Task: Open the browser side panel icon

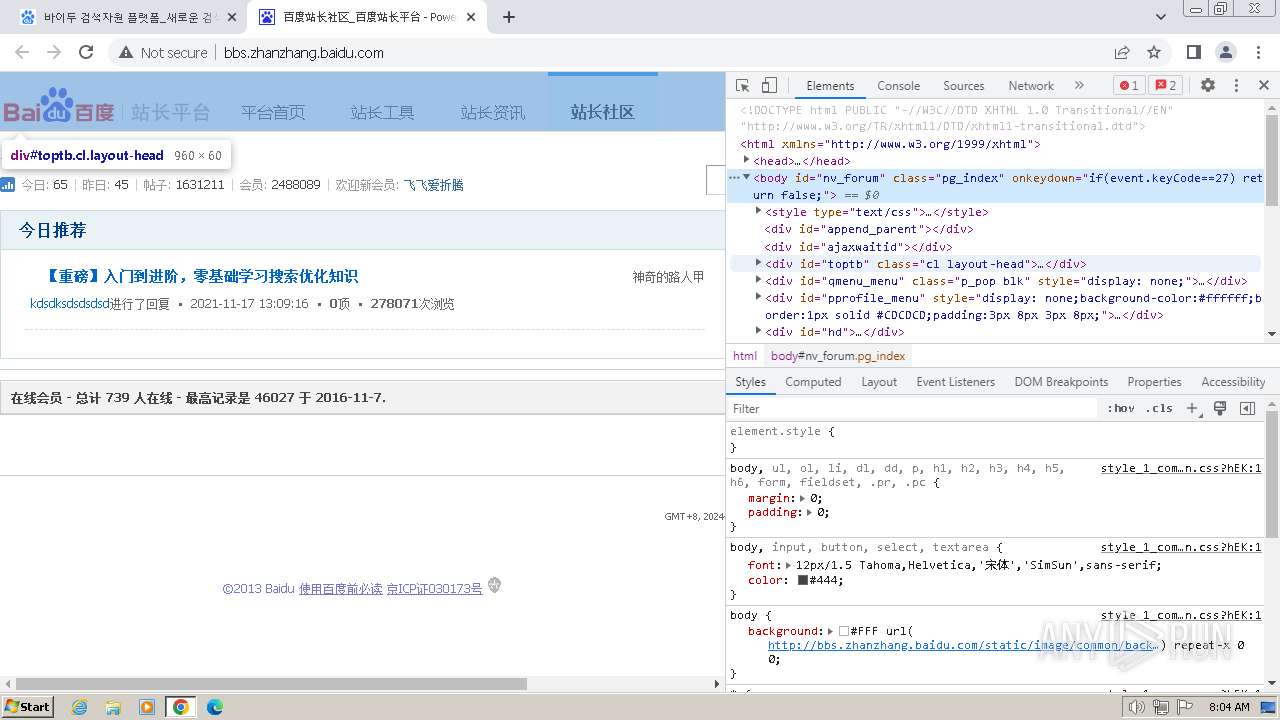Action: (x=1194, y=52)
